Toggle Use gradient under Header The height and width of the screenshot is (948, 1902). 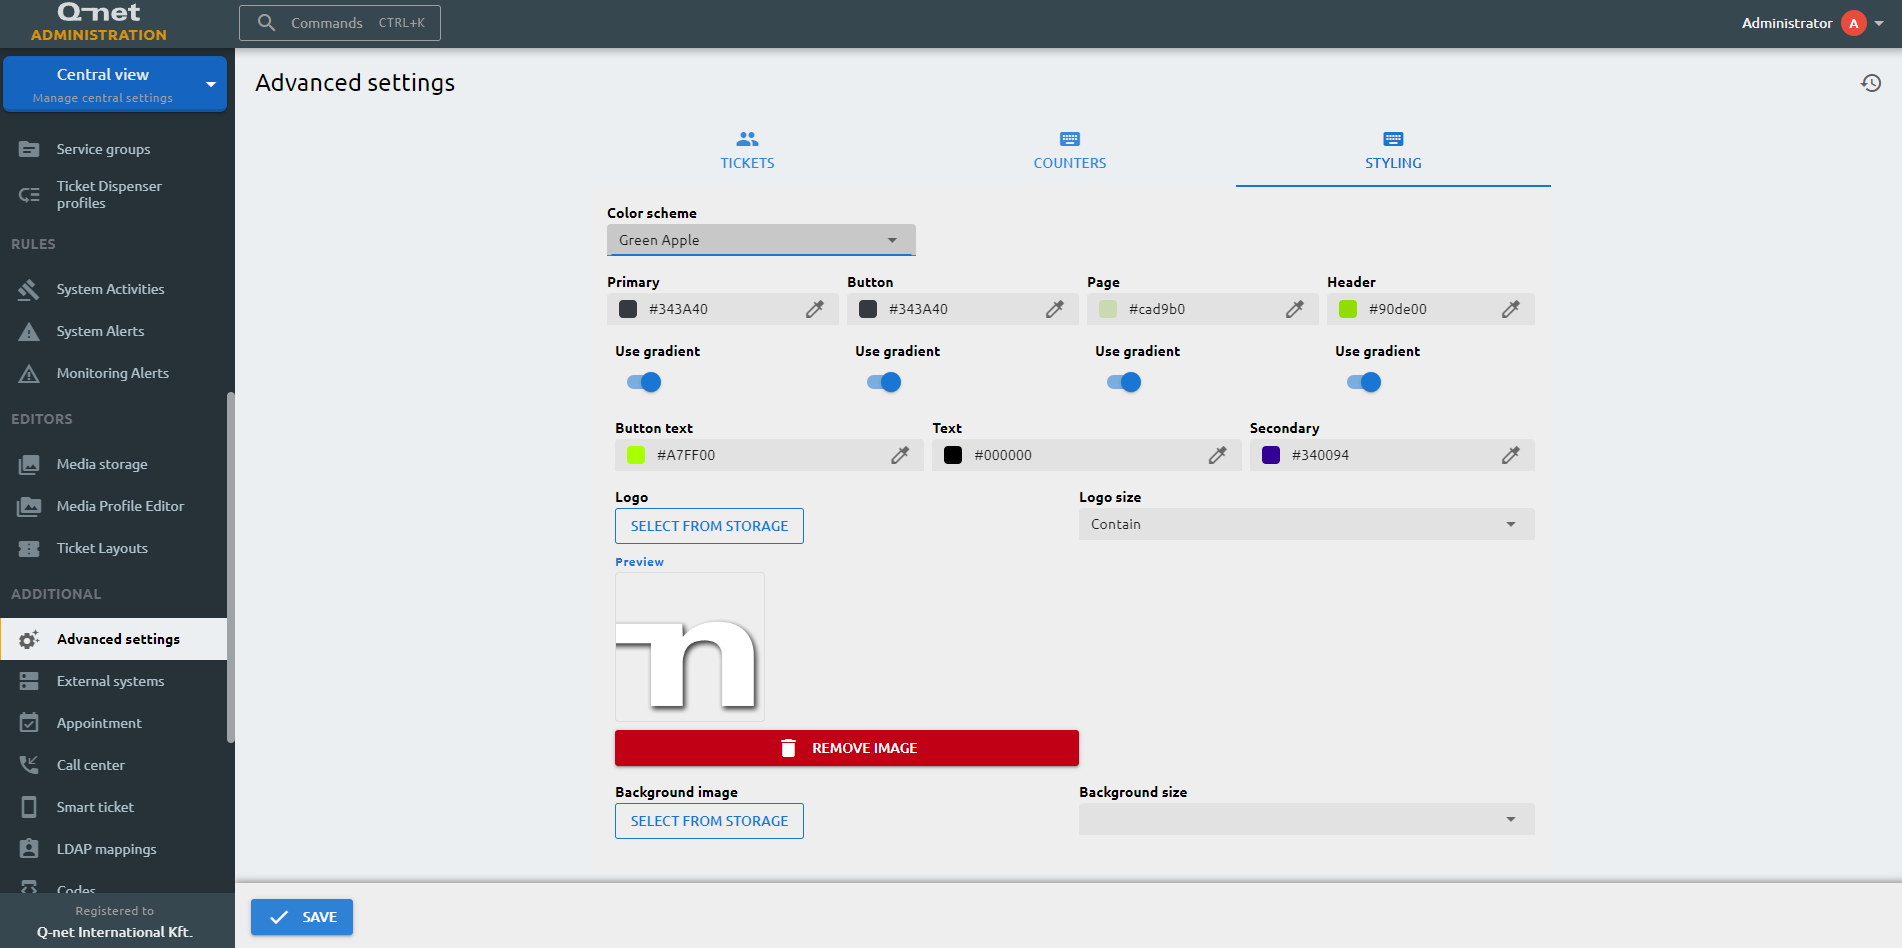point(1364,382)
